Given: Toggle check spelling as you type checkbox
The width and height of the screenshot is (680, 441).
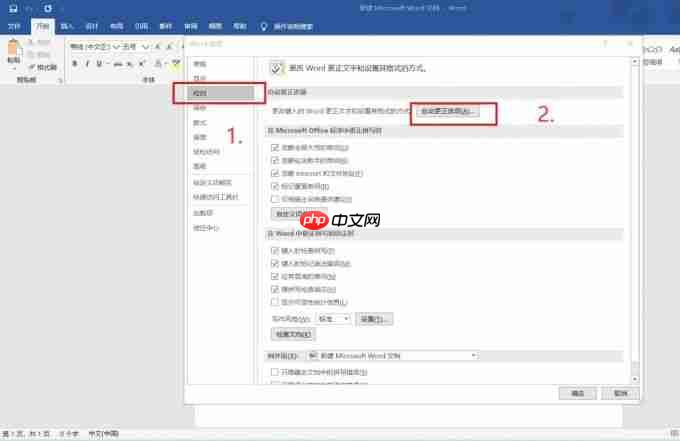Looking at the screenshot, I should click(275, 250).
